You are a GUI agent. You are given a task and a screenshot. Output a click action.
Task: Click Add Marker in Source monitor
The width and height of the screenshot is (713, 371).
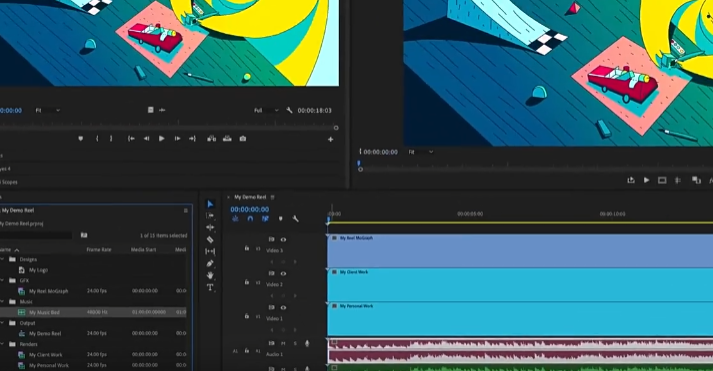(x=80, y=139)
